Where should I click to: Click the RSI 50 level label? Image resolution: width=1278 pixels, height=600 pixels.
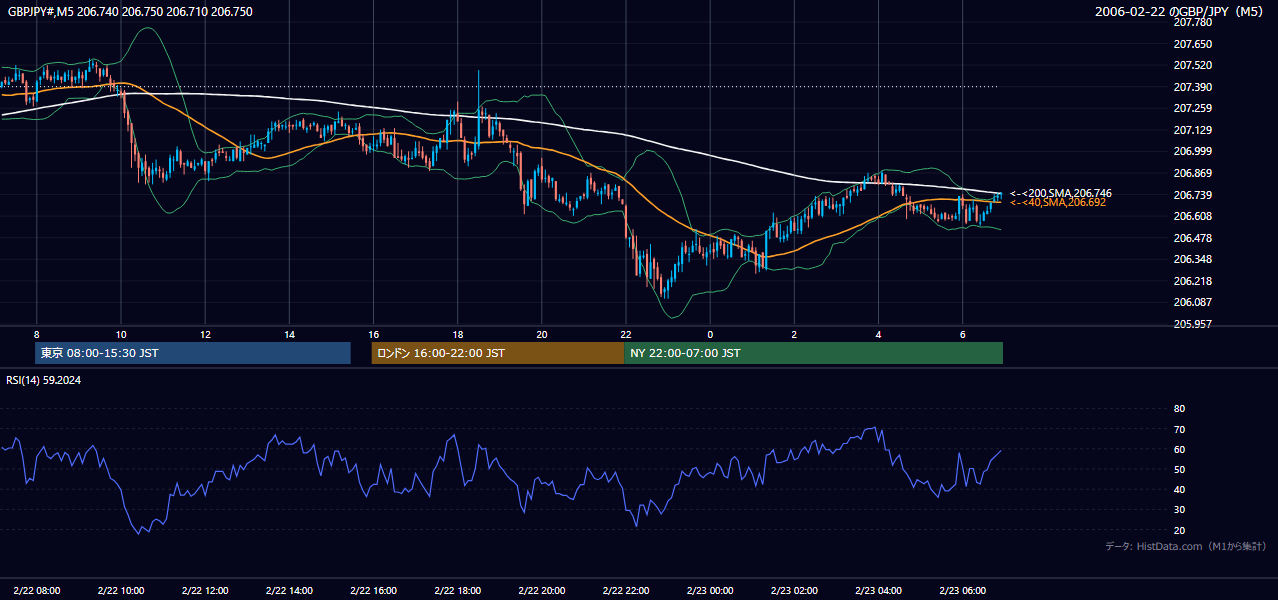pyautogui.click(x=1179, y=469)
